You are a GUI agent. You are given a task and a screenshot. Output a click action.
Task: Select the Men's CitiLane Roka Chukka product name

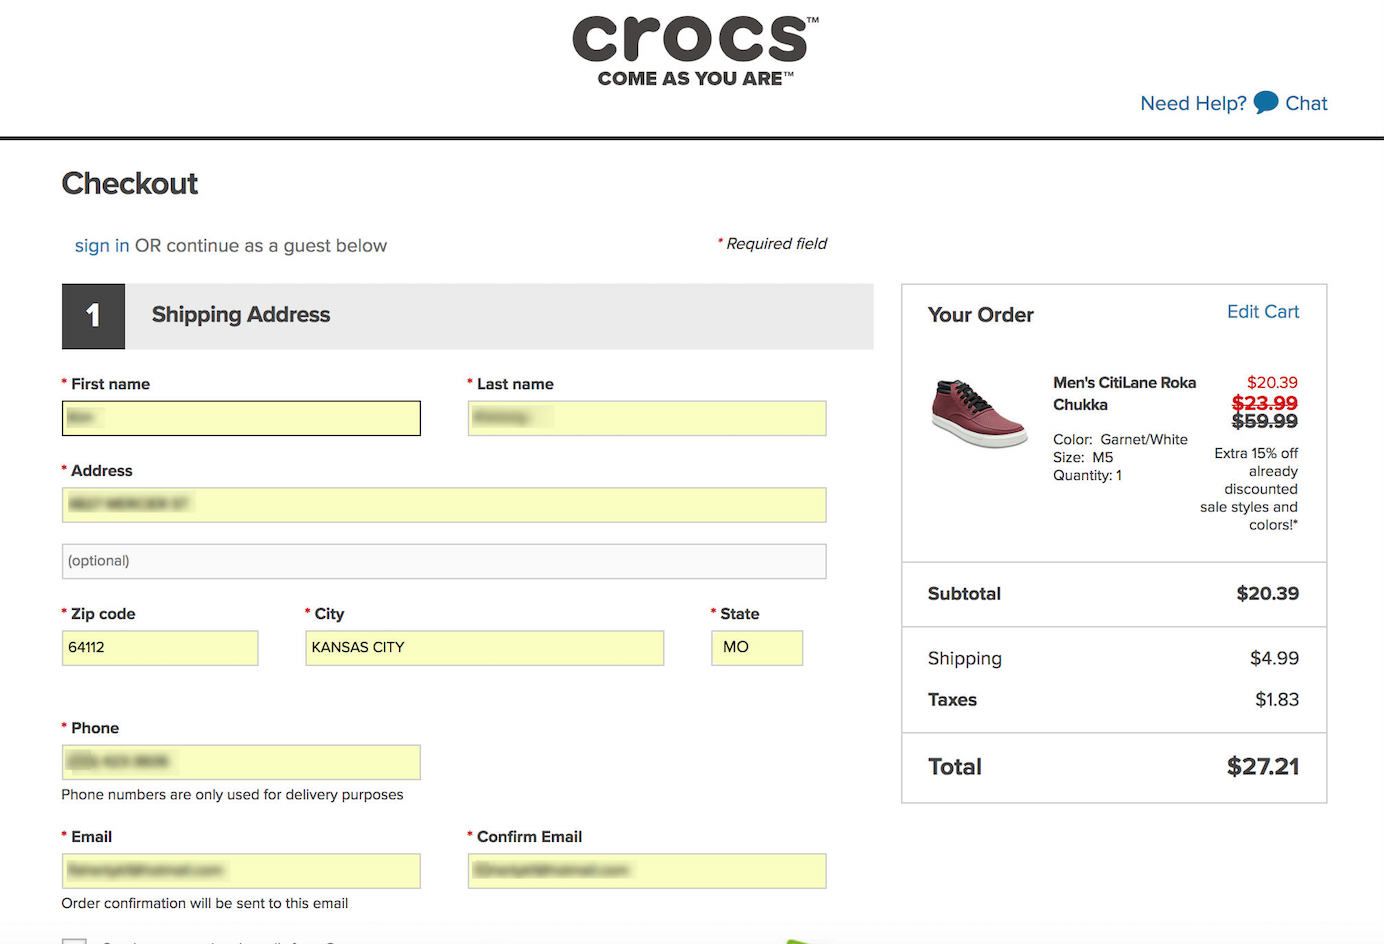coord(1124,393)
